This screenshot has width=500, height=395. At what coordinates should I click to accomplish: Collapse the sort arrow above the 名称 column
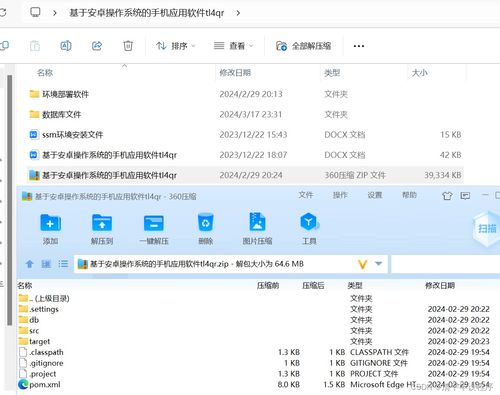click(124, 66)
